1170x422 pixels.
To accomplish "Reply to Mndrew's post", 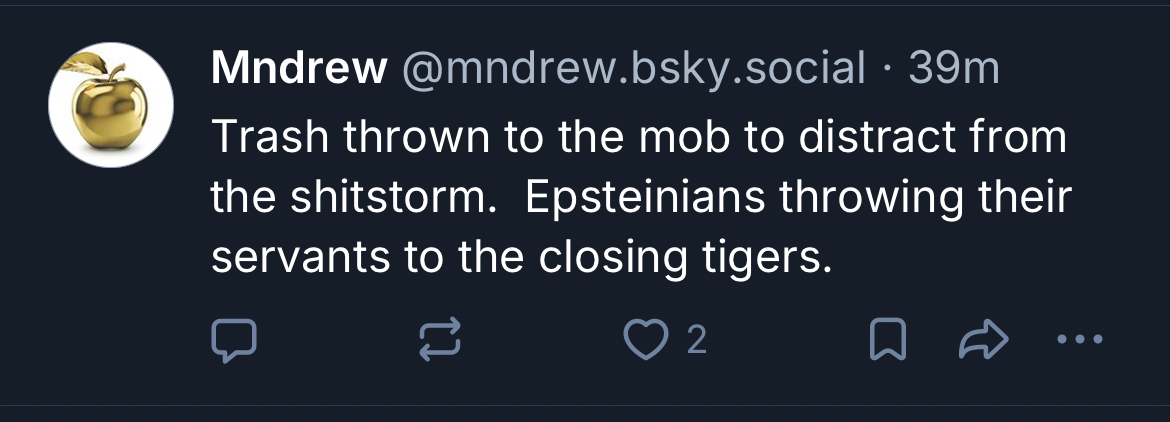I will click(234, 342).
